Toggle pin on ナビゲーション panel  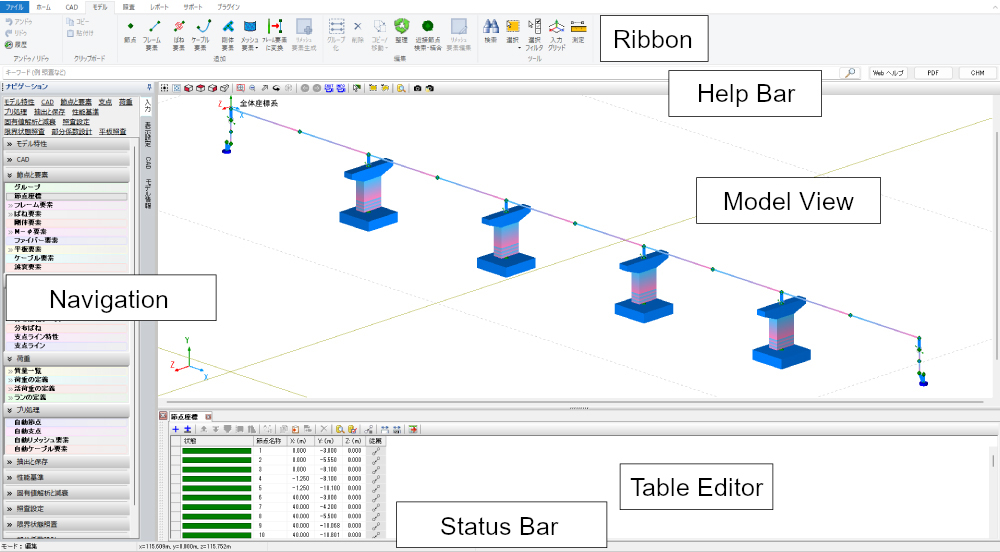(149, 88)
